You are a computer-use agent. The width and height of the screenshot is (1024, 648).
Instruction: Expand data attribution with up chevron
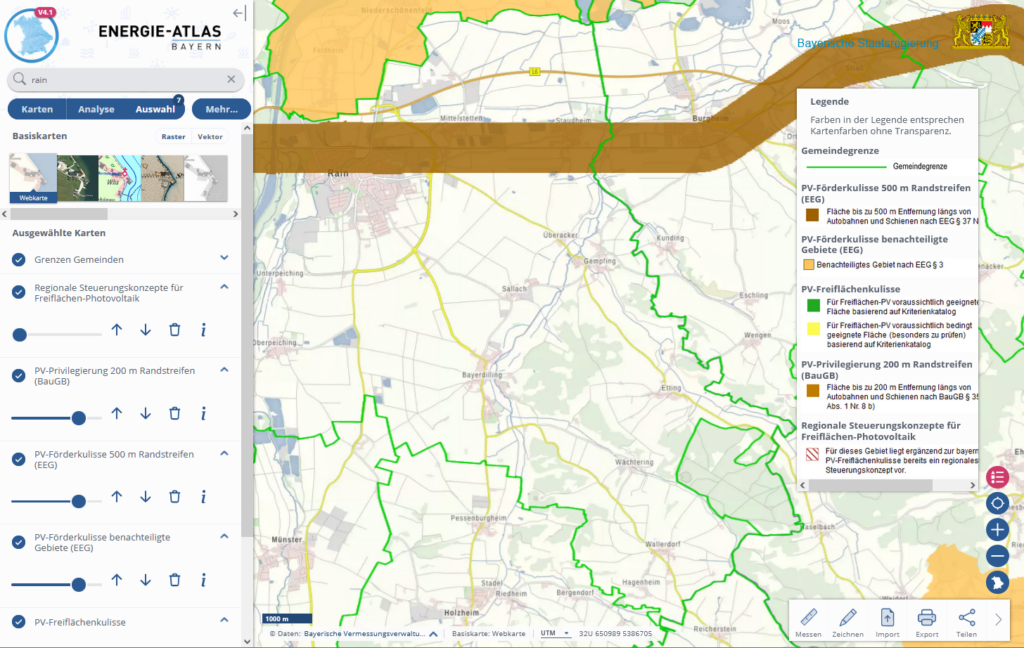coord(434,634)
